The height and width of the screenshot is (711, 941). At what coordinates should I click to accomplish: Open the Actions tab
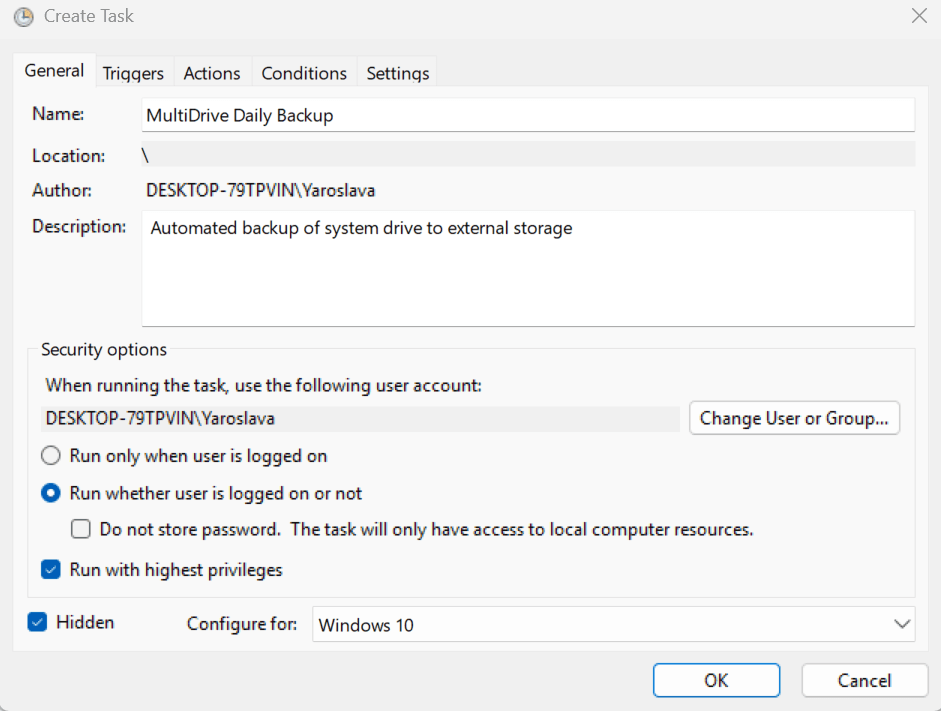[x=211, y=72]
